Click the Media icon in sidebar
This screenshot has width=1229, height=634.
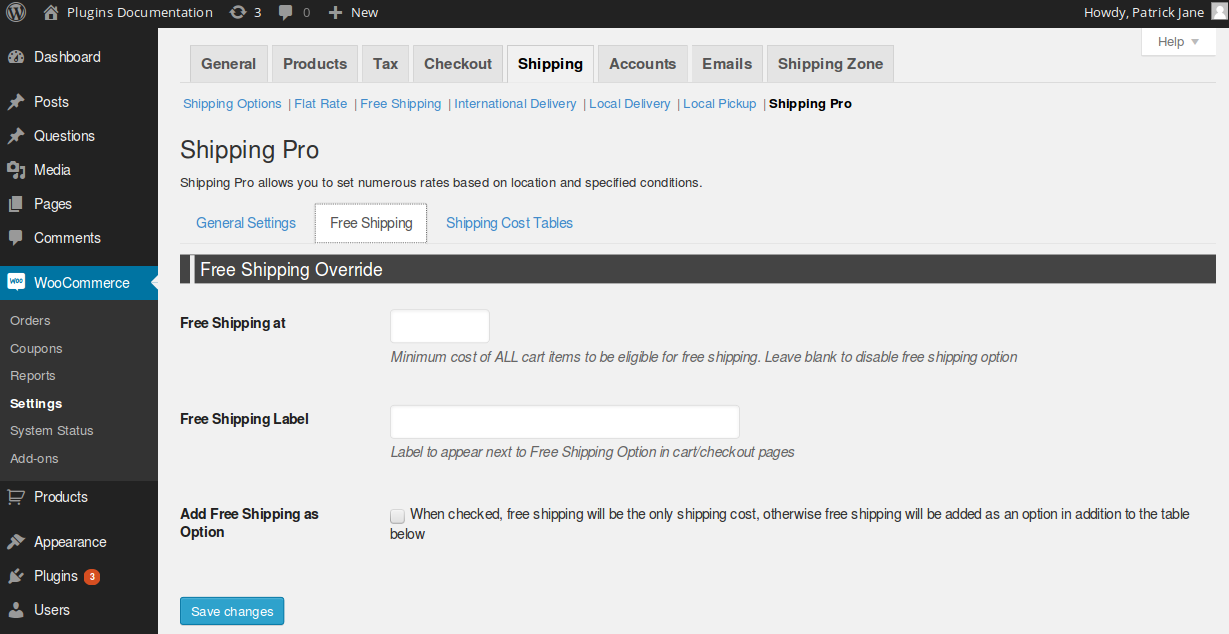16,170
